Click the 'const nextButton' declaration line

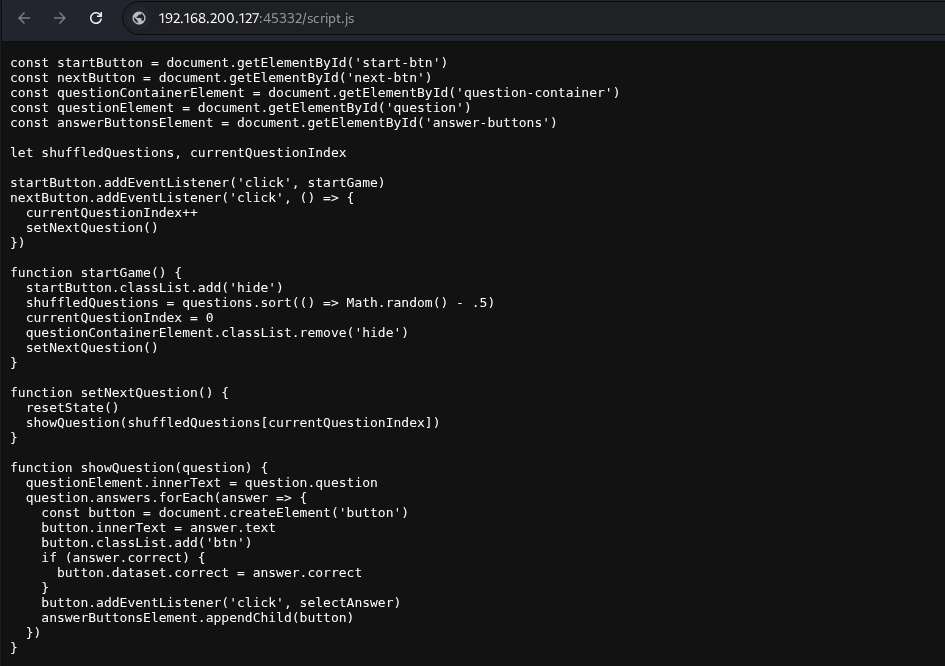click(x=221, y=78)
